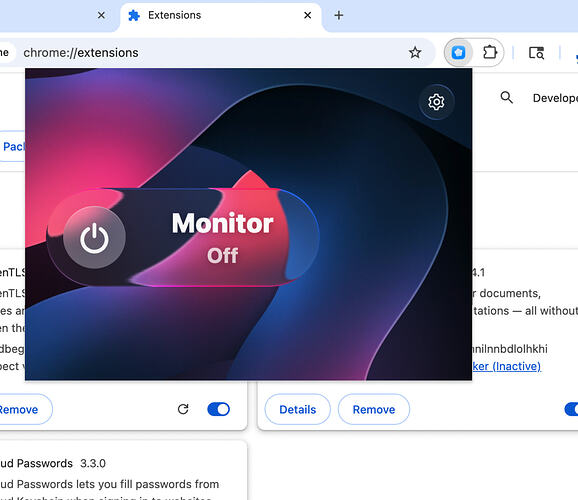Click the Passwords 3.3.0 extension title
The image size is (578, 500).
click(x=53, y=463)
